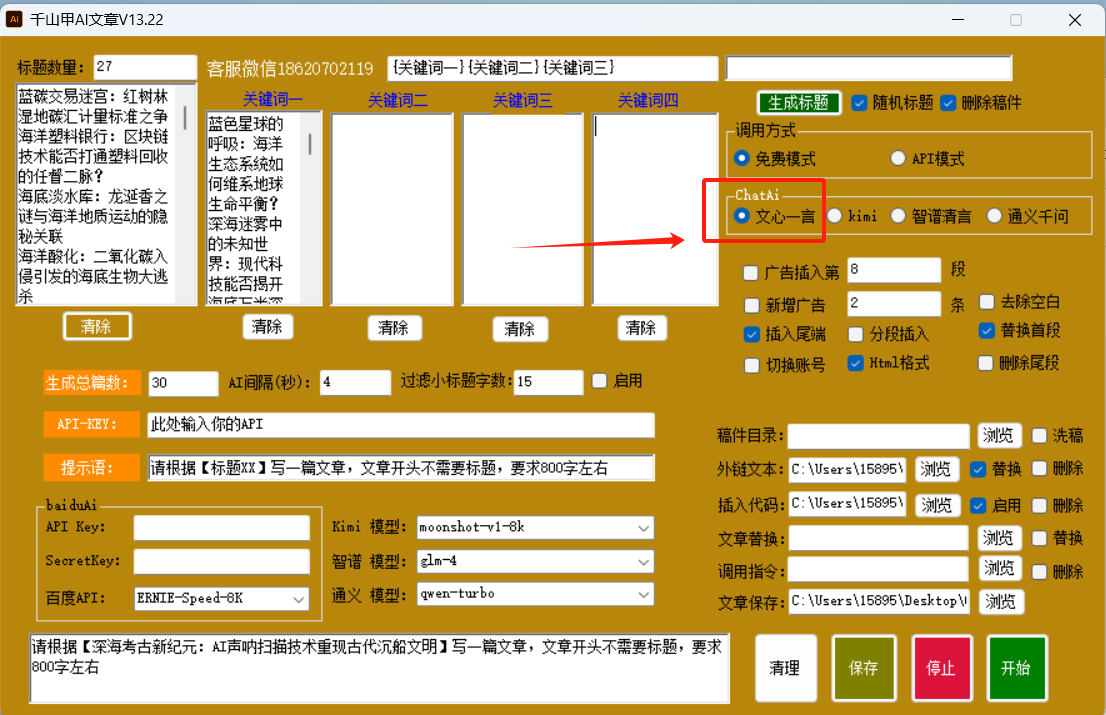Viewport: 1106px width, 715px height.
Task: Click the green 生成标题 button
Action: (x=797, y=102)
